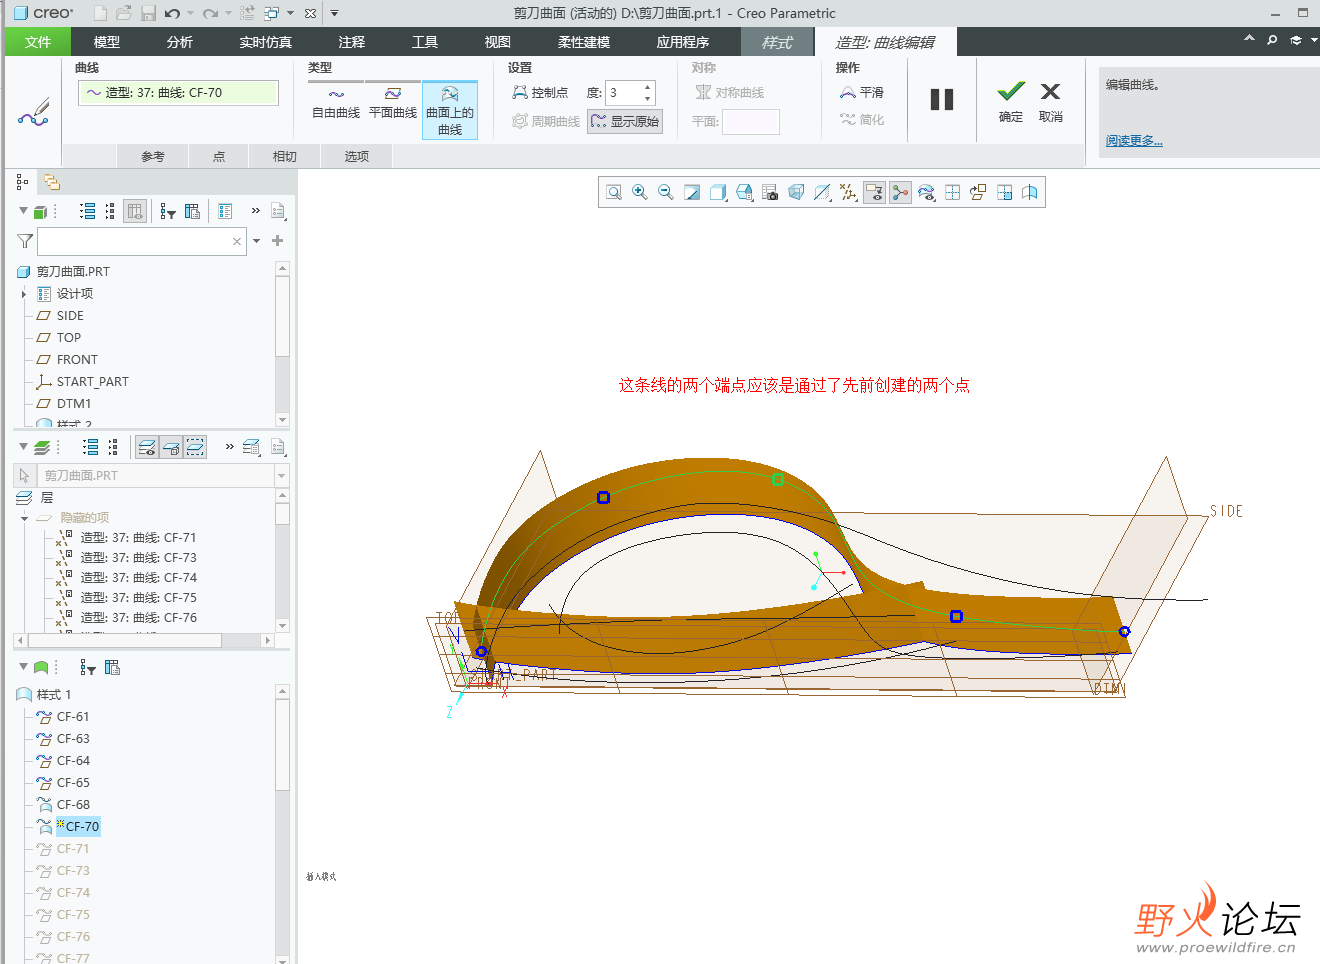The height and width of the screenshot is (964, 1320).
Task: Click the model tree search field
Action: pos(142,241)
